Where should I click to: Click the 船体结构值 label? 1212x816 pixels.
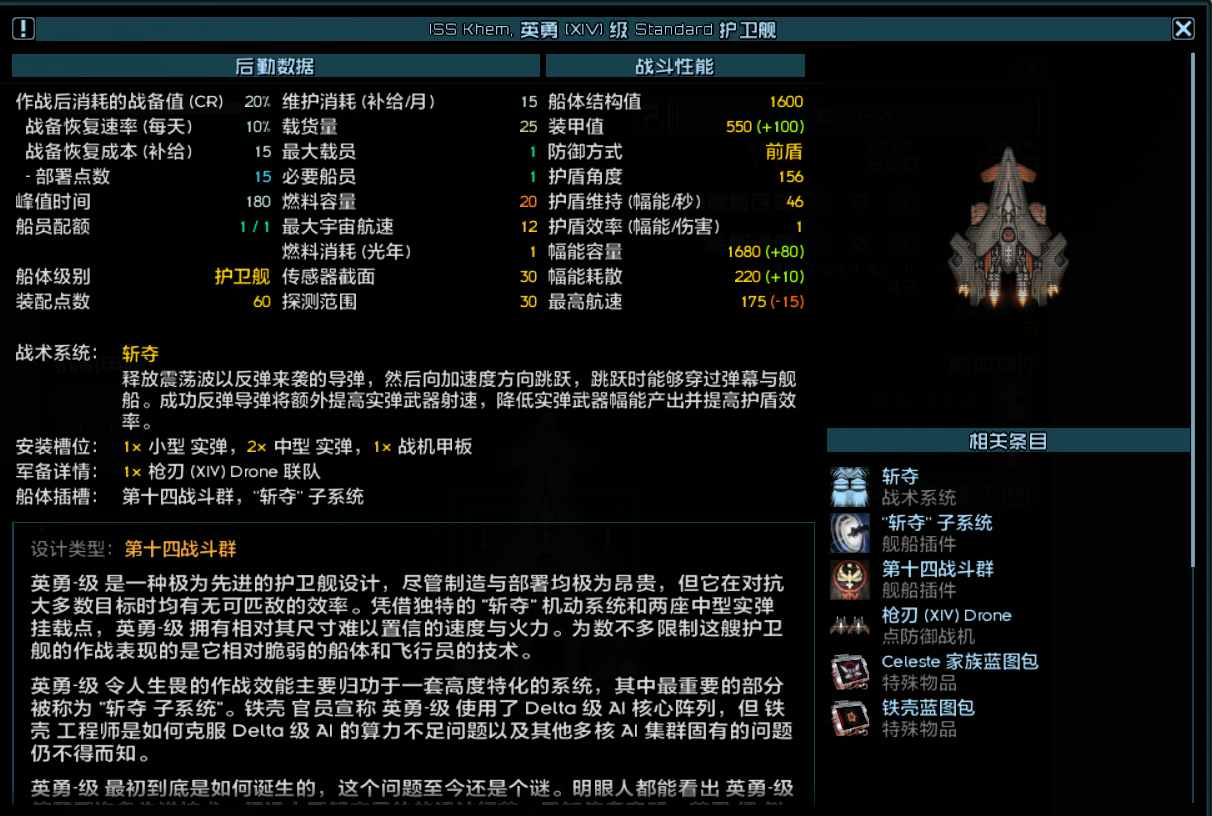pyautogui.click(x=595, y=102)
